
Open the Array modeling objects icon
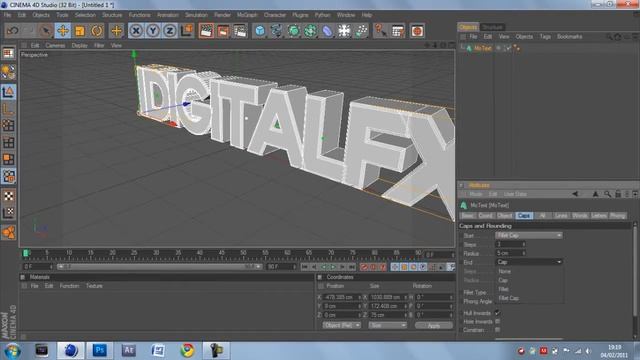pos(311,31)
